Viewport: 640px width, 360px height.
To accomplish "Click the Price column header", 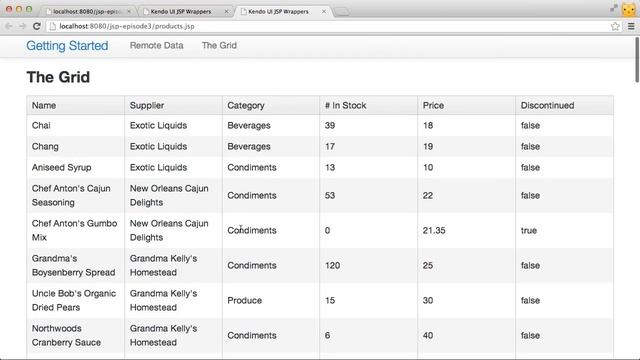I will pos(467,105).
